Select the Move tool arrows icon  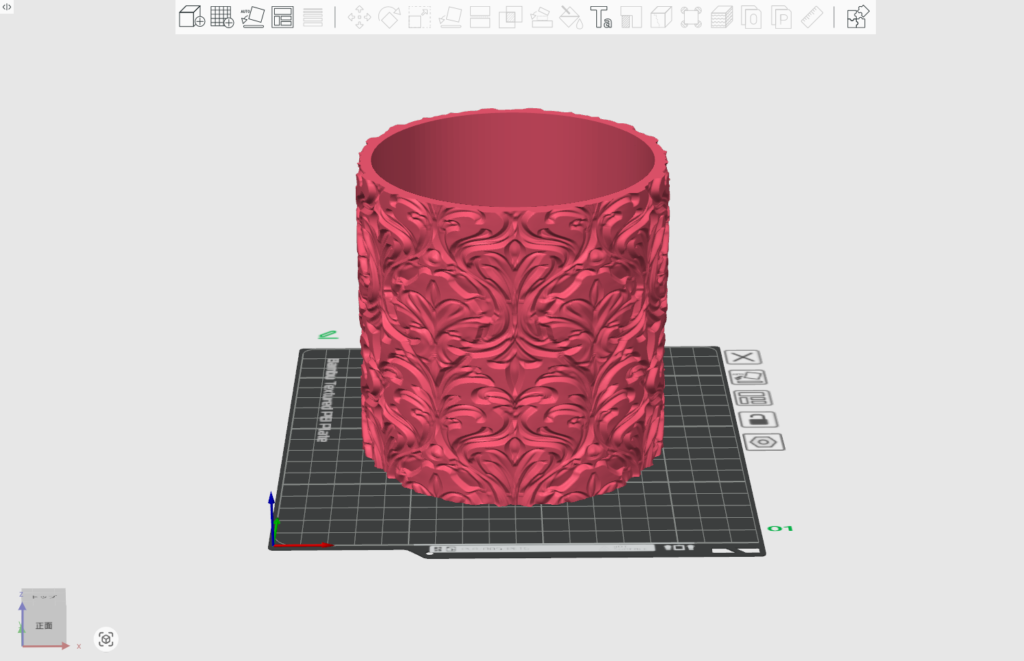coord(358,17)
